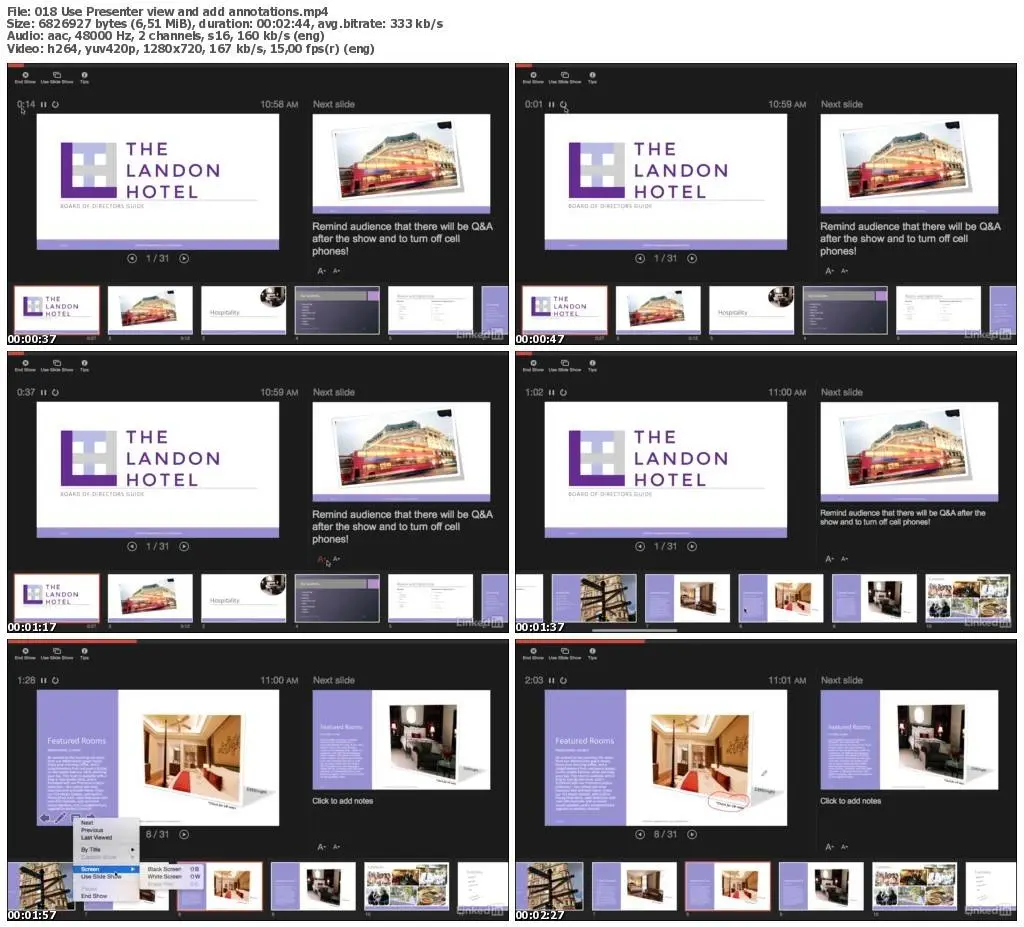This screenshot has height=927, width=1024.
Task: Click End Show icon in the 00:00:37 frame
Action: click(25, 77)
